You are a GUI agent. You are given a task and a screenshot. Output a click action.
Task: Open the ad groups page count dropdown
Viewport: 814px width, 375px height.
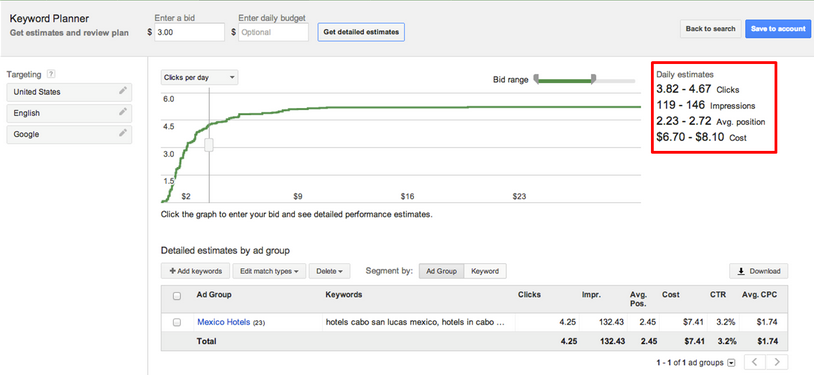[x=732, y=363]
